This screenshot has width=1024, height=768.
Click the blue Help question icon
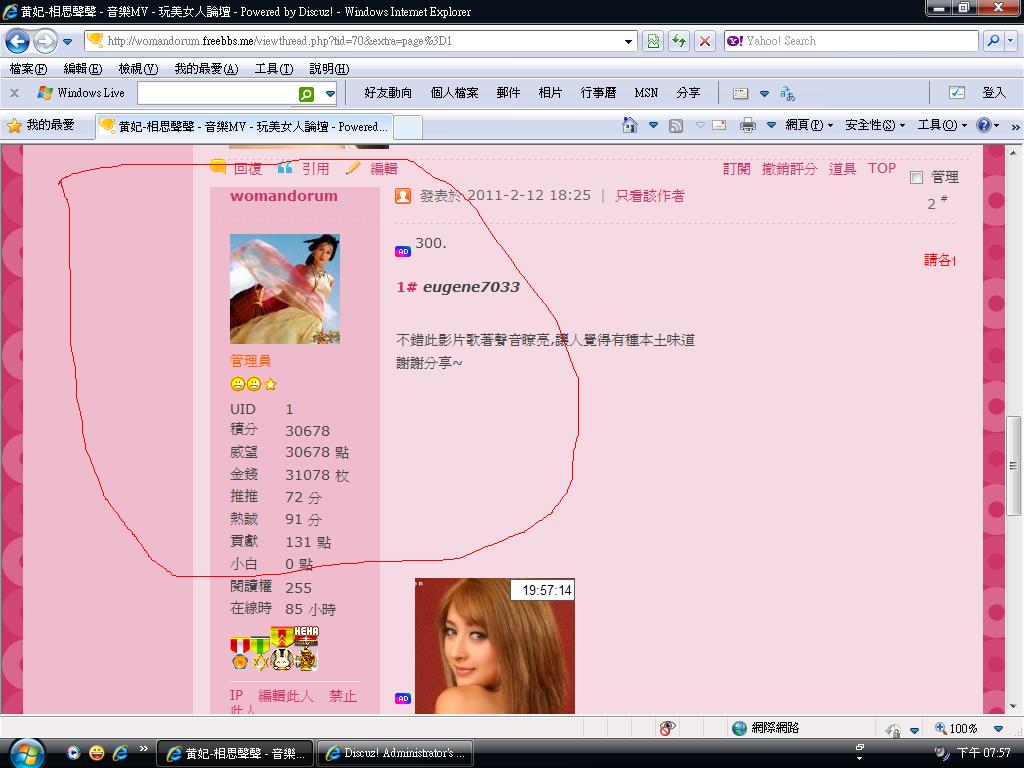tap(984, 125)
